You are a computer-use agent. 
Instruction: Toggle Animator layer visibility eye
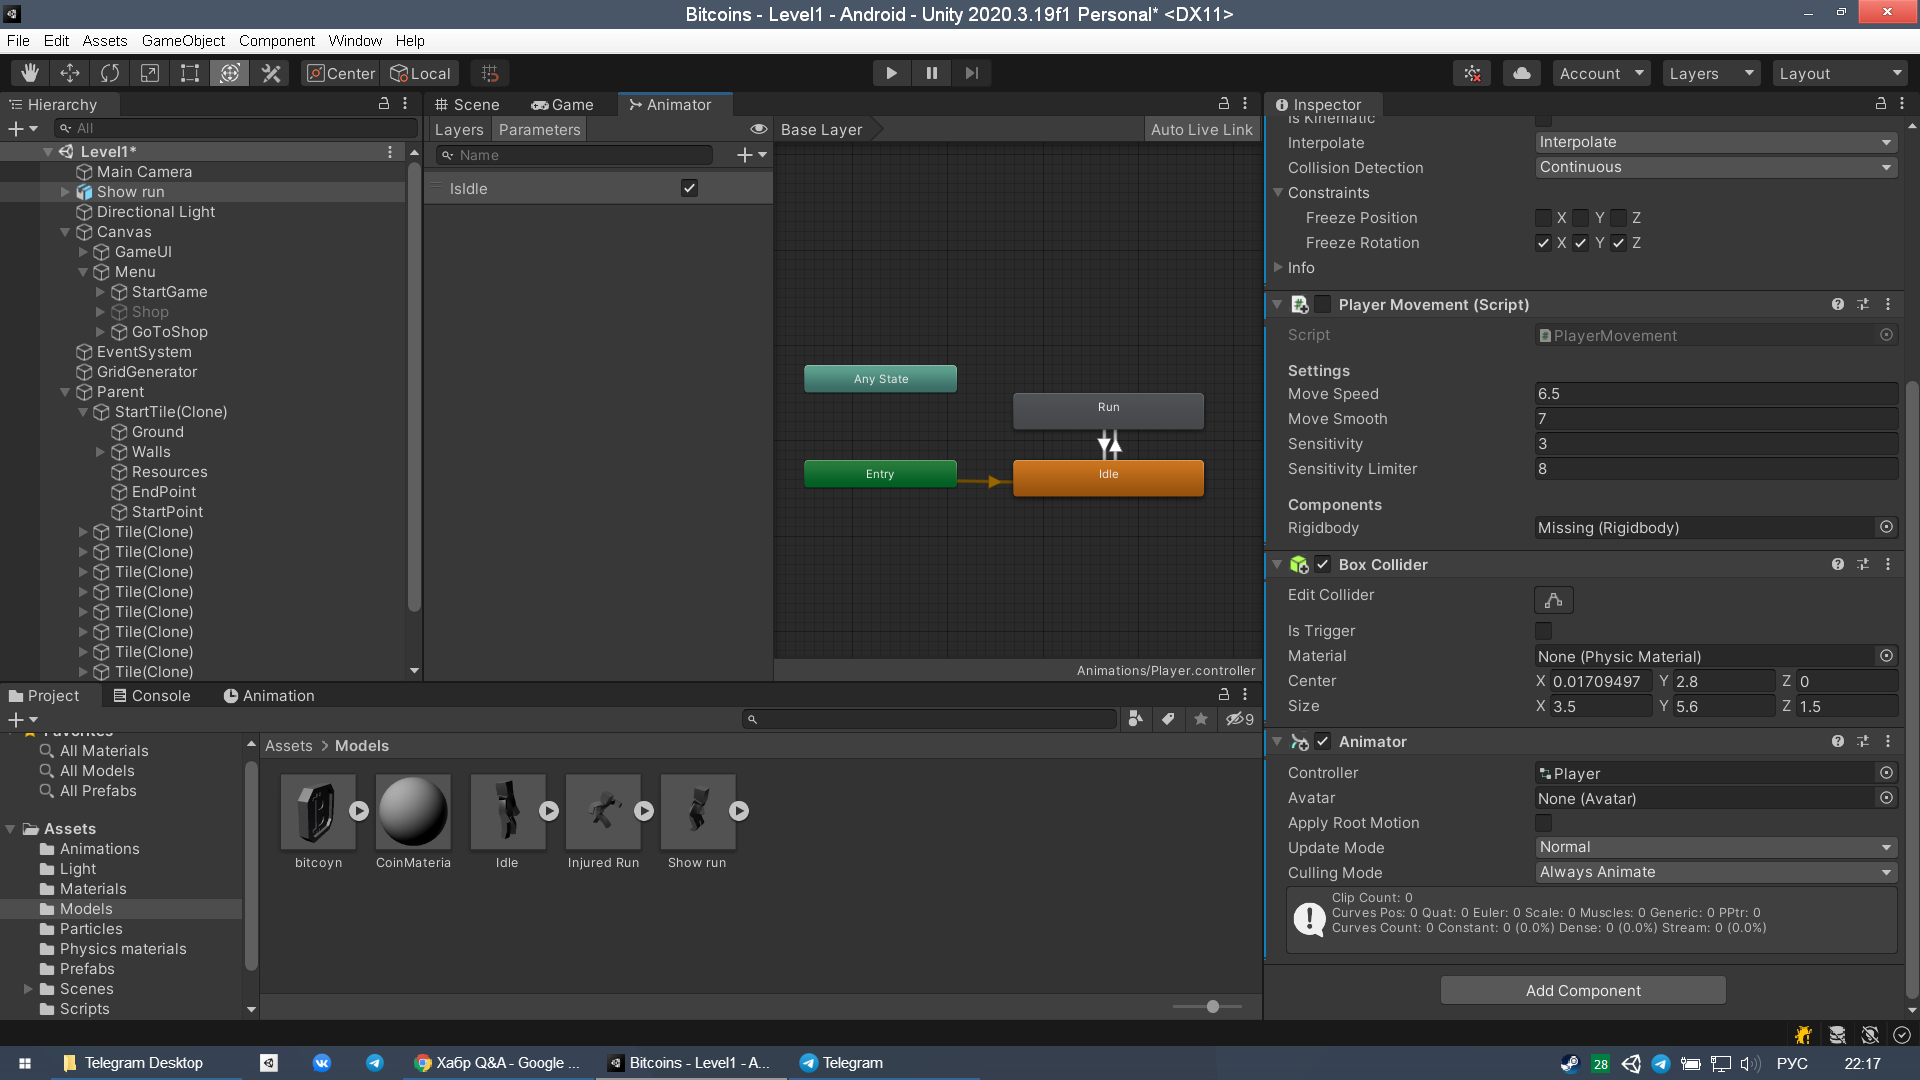(759, 129)
